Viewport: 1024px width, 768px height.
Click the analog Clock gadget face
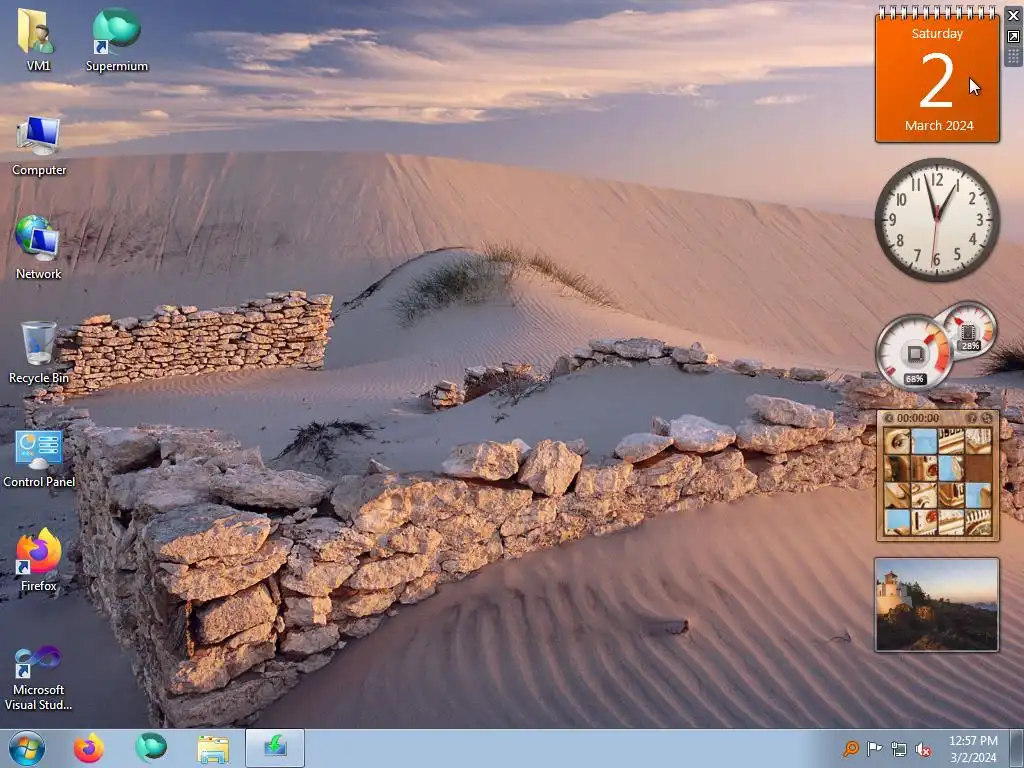pos(937,220)
